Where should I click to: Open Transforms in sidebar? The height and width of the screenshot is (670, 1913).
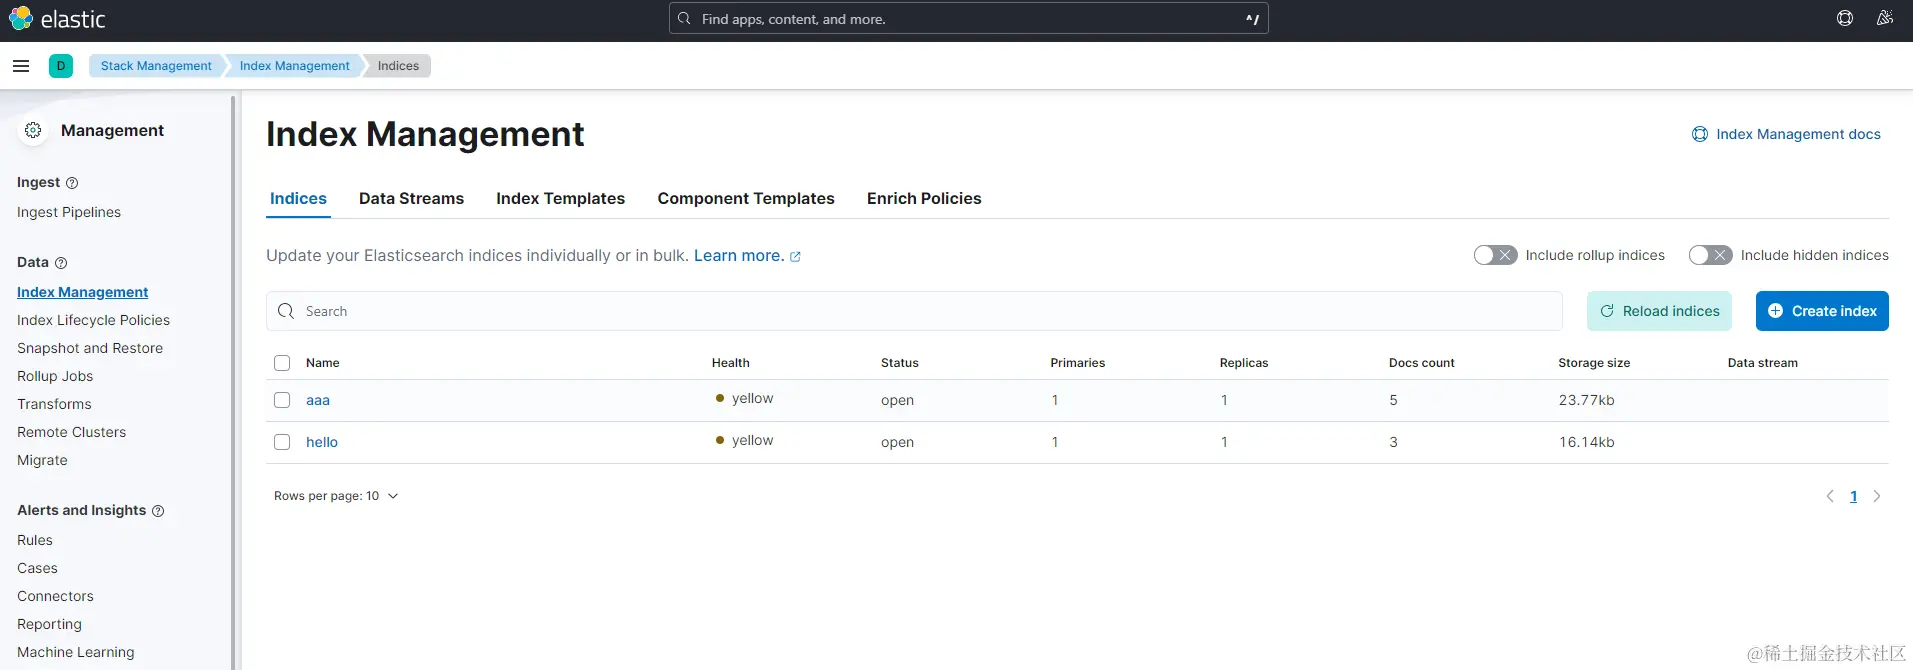[54, 404]
